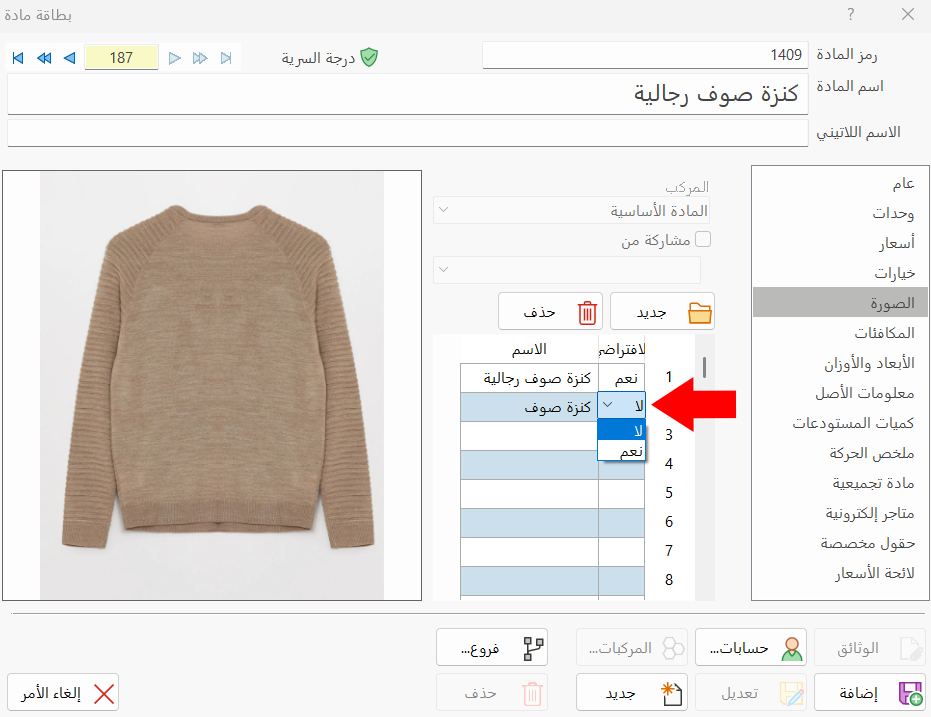Go to the last record navigation icon
Screen dimensions: 931x717
tap(226, 58)
